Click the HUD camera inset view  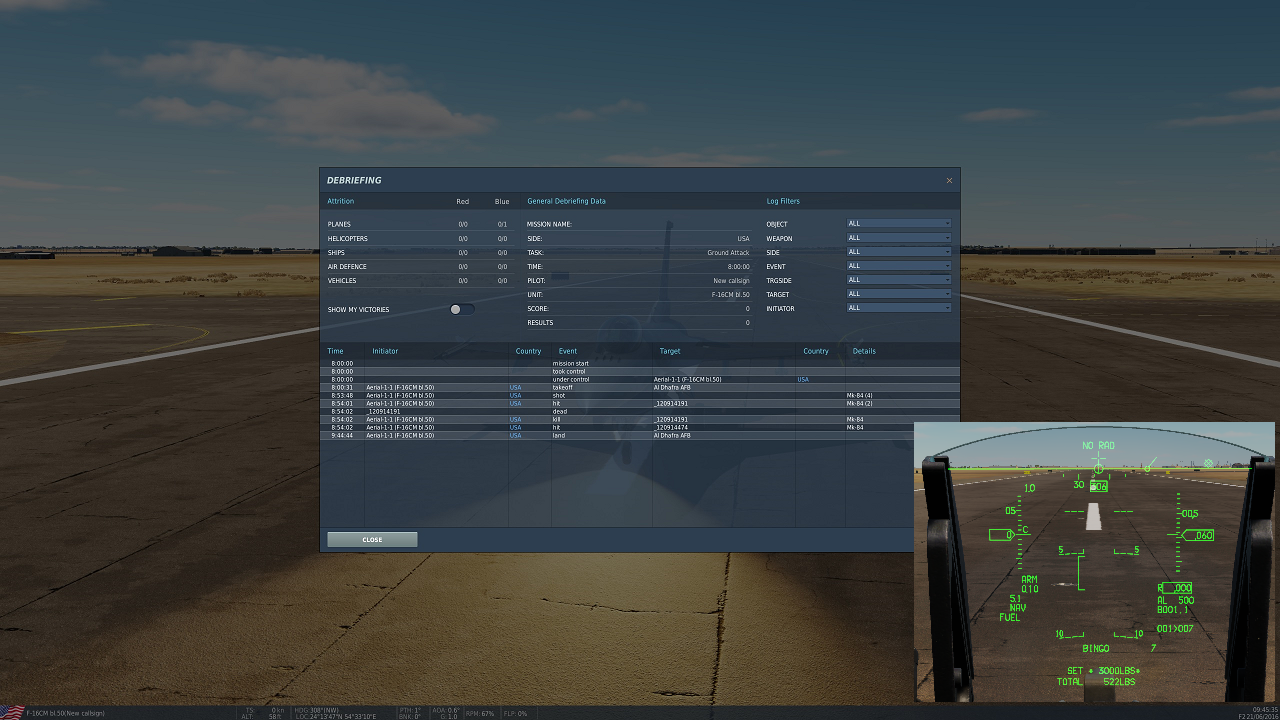[1094, 561]
